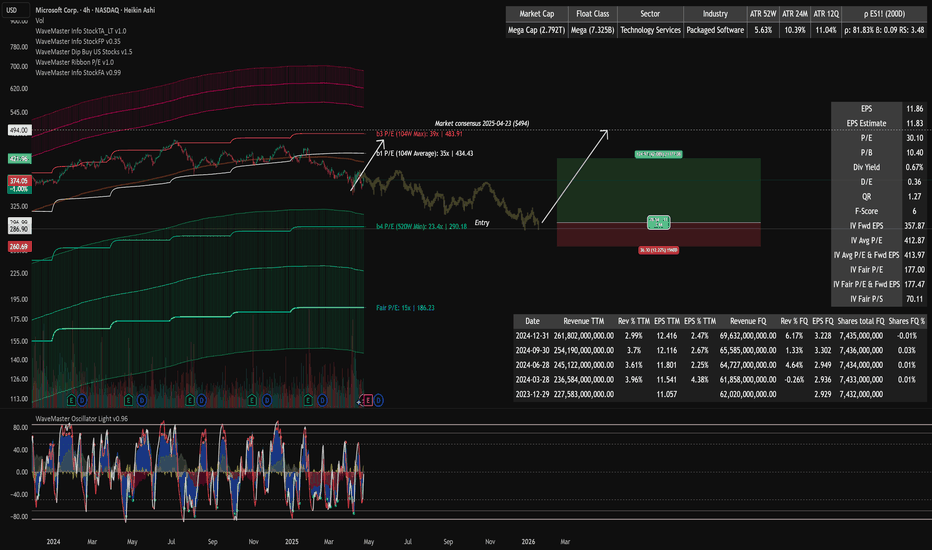Click the 2025 label on the time axis
Screen dimensions: 932x550
click(x=292, y=542)
